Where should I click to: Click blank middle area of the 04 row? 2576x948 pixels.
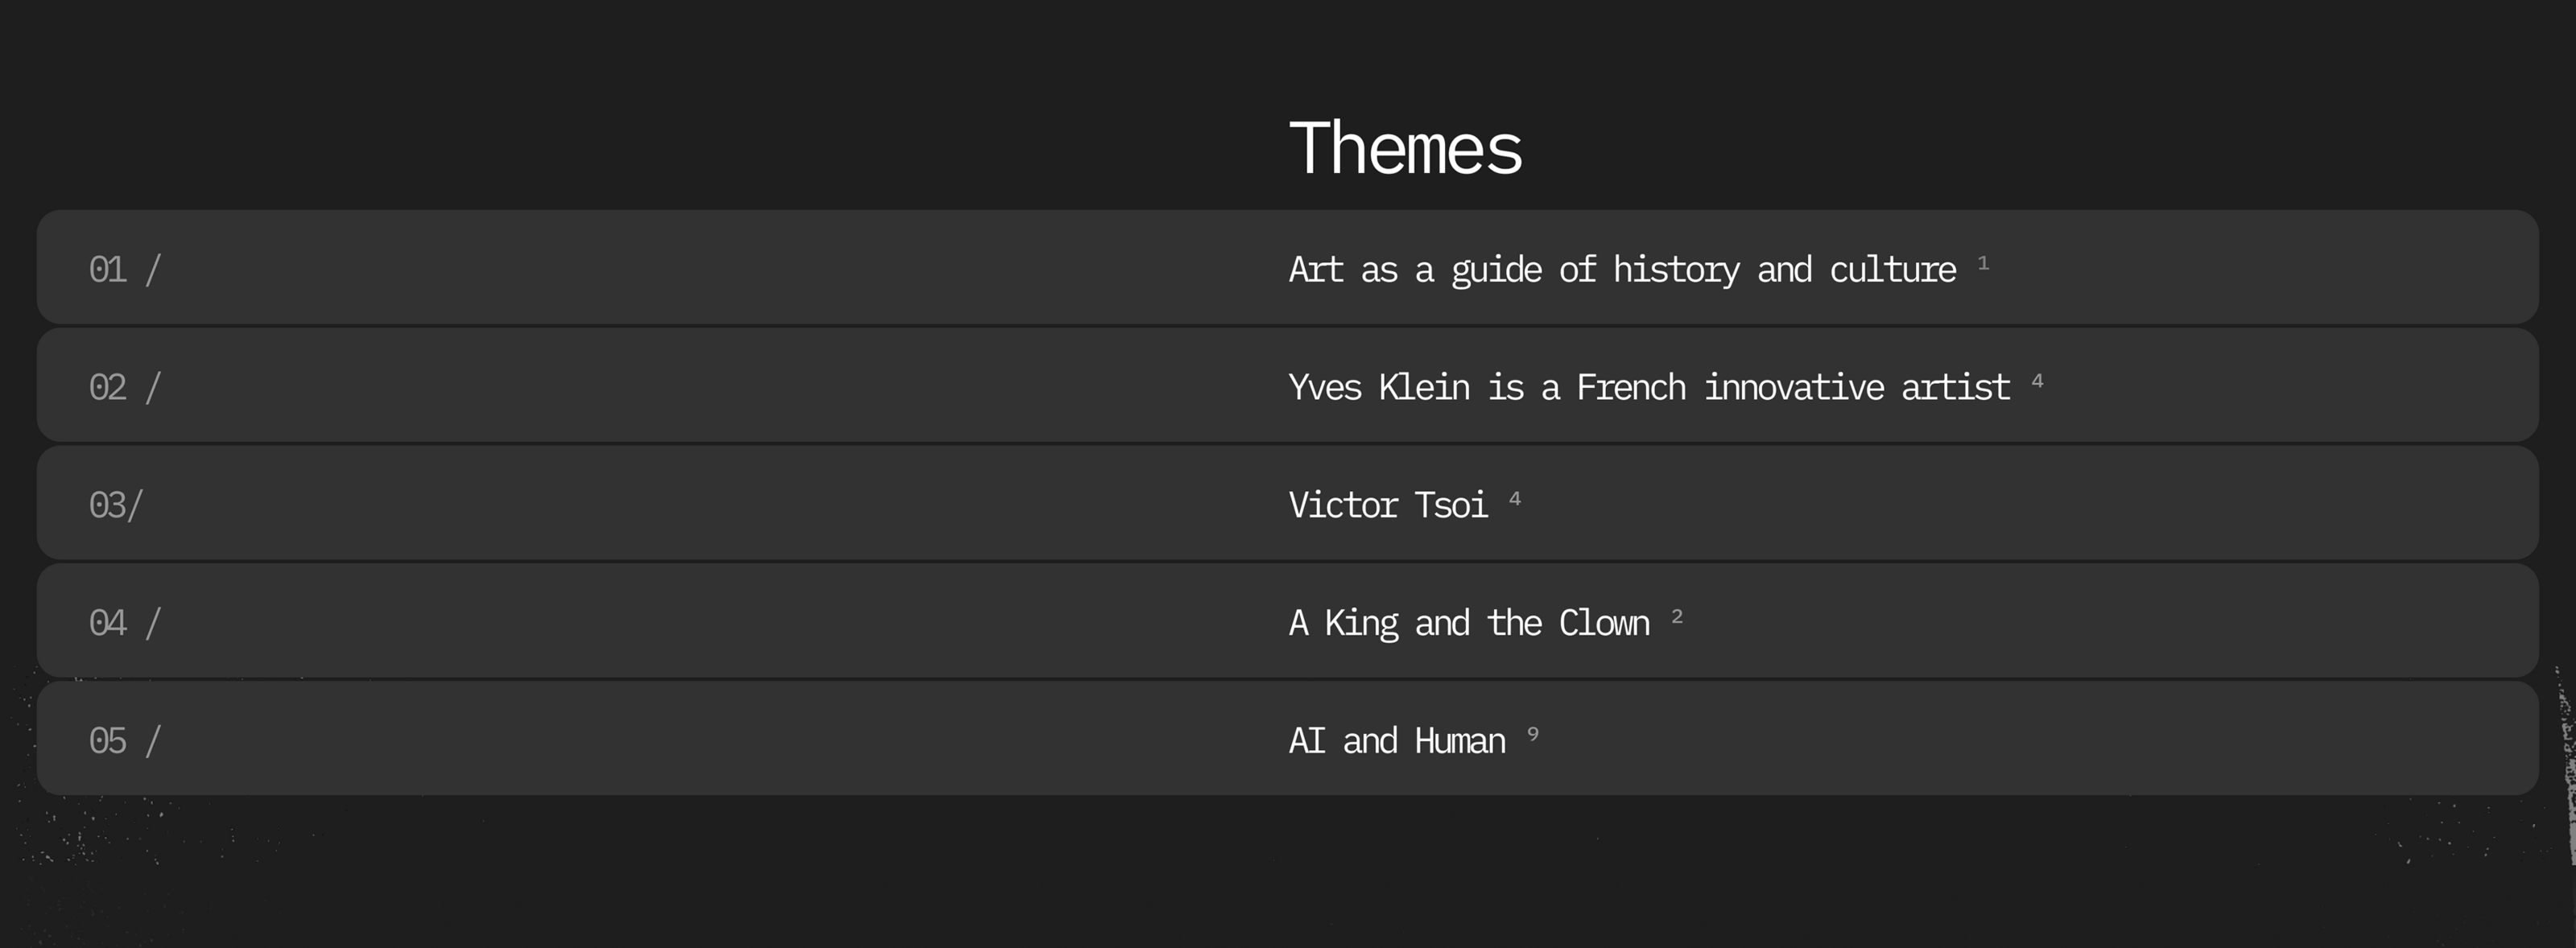tap(700, 621)
